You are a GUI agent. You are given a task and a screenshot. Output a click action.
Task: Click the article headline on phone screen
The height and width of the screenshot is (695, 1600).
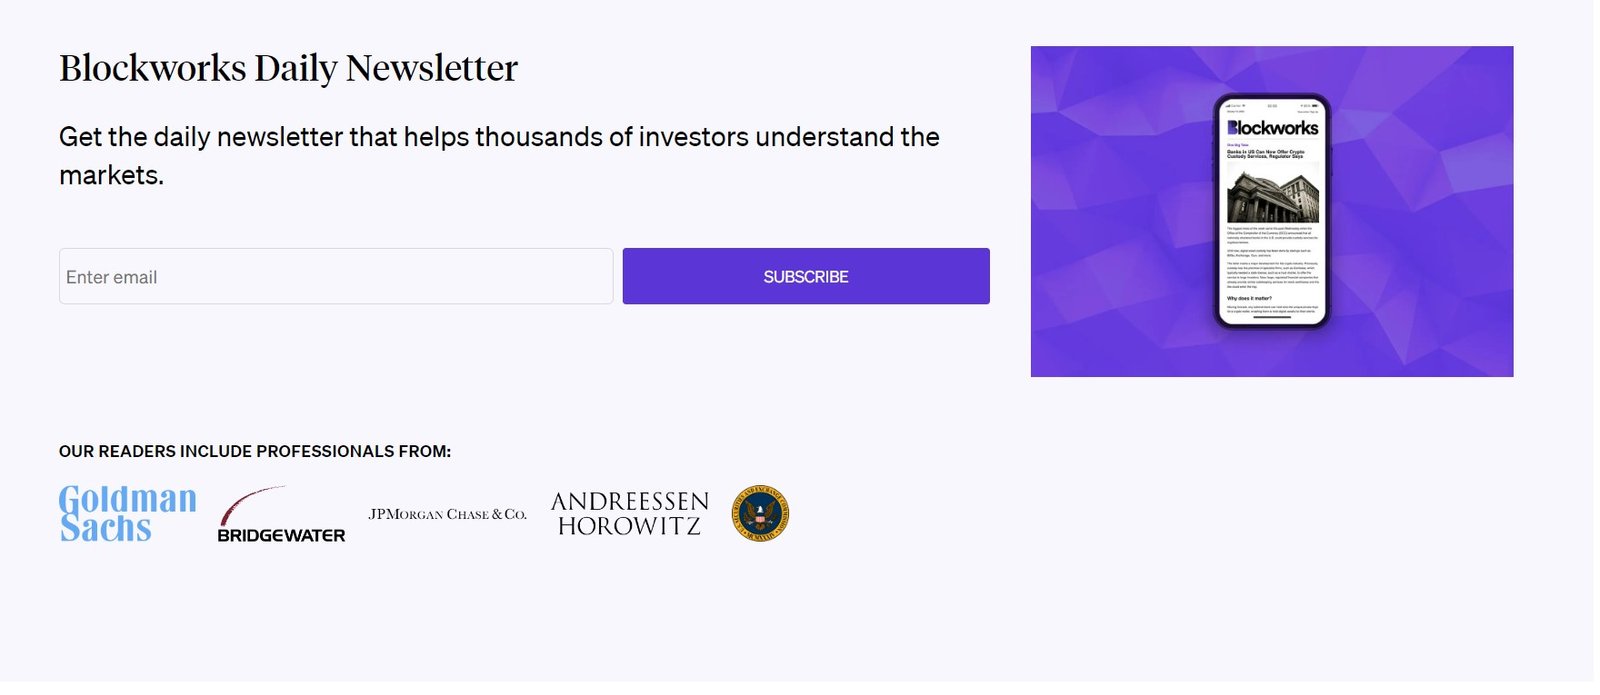coord(1266,154)
